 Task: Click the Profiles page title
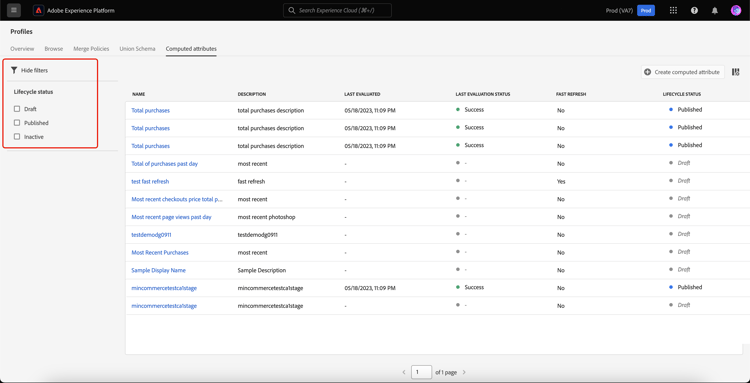pos(22,32)
